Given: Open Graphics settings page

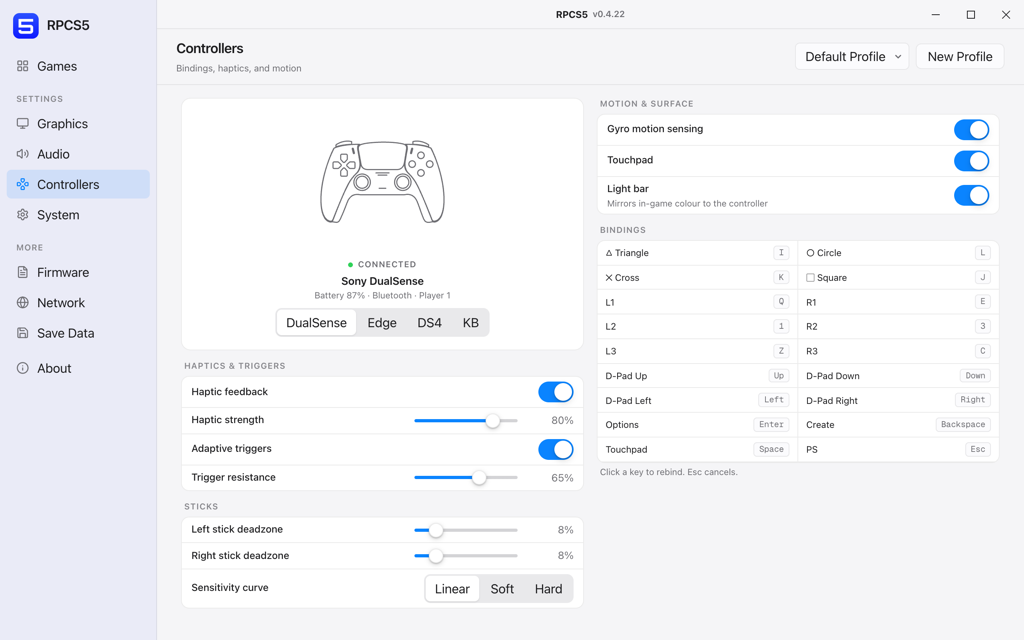Looking at the screenshot, I should 78,123.
